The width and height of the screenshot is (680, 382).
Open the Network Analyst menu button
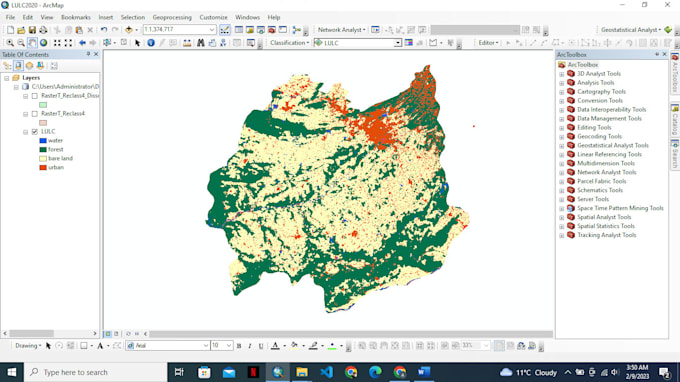tap(342, 30)
